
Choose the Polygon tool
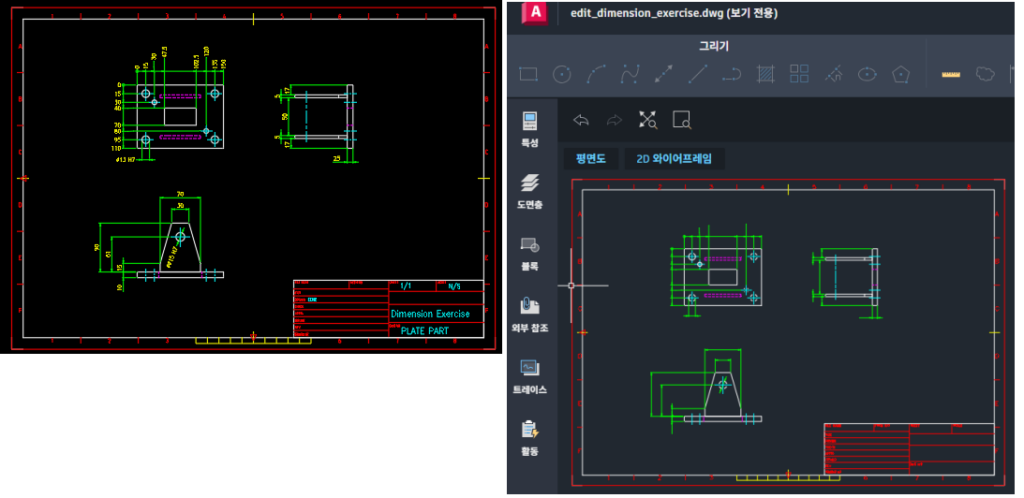tap(902, 74)
